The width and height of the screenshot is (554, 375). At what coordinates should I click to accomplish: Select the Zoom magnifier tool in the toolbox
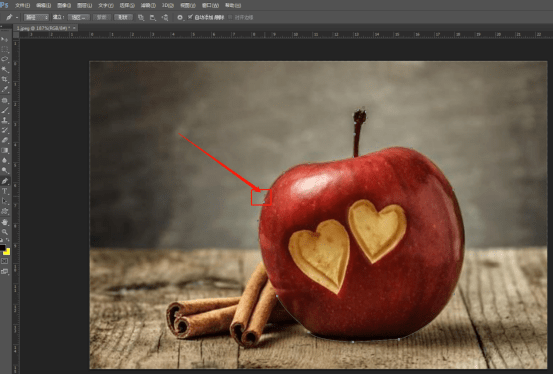pyautogui.click(x=5, y=232)
